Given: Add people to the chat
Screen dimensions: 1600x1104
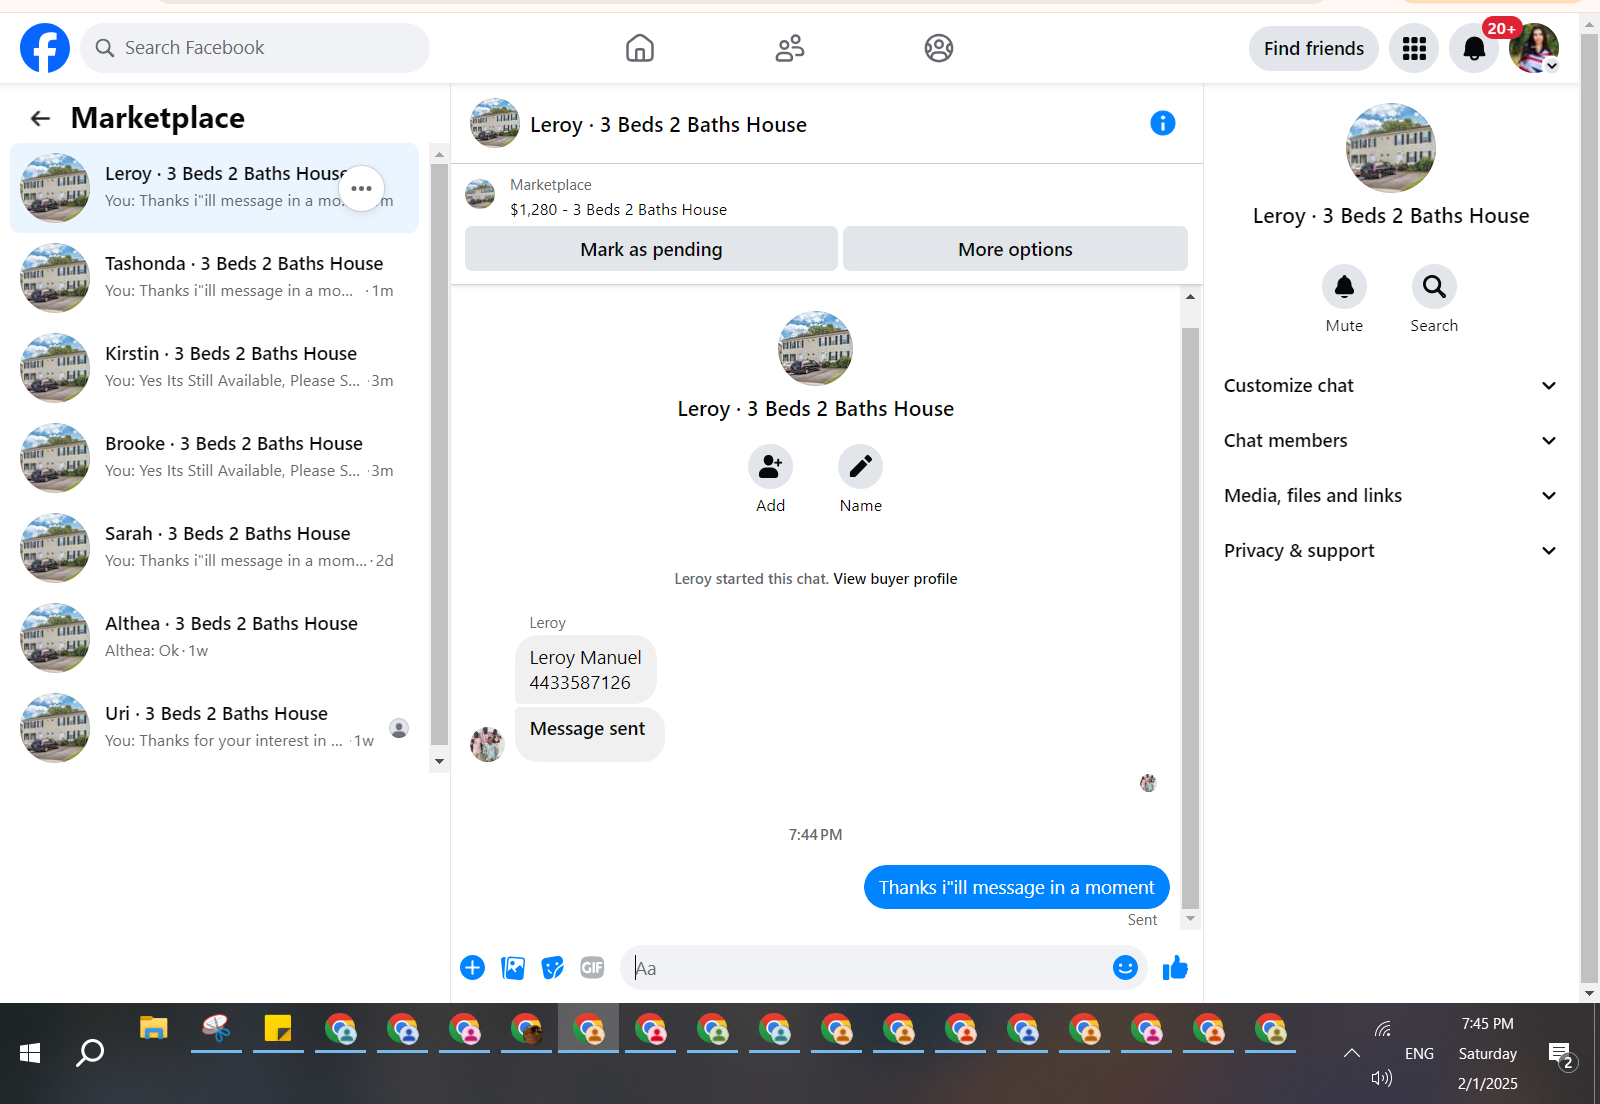Looking at the screenshot, I should (770, 466).
